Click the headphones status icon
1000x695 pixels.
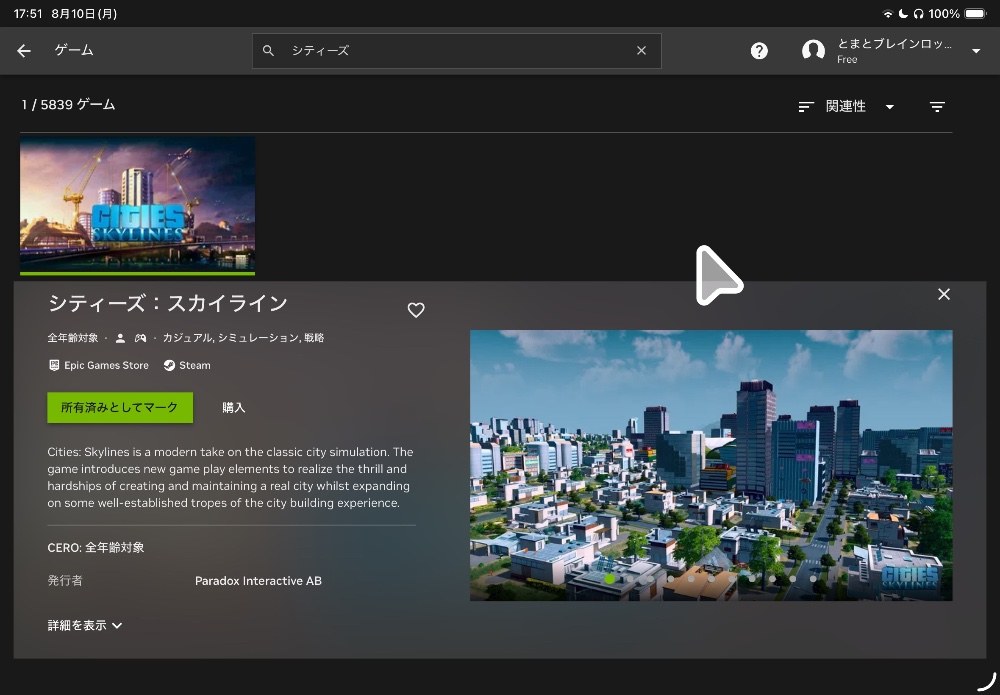pyautogui.click(x=918, y=13)
